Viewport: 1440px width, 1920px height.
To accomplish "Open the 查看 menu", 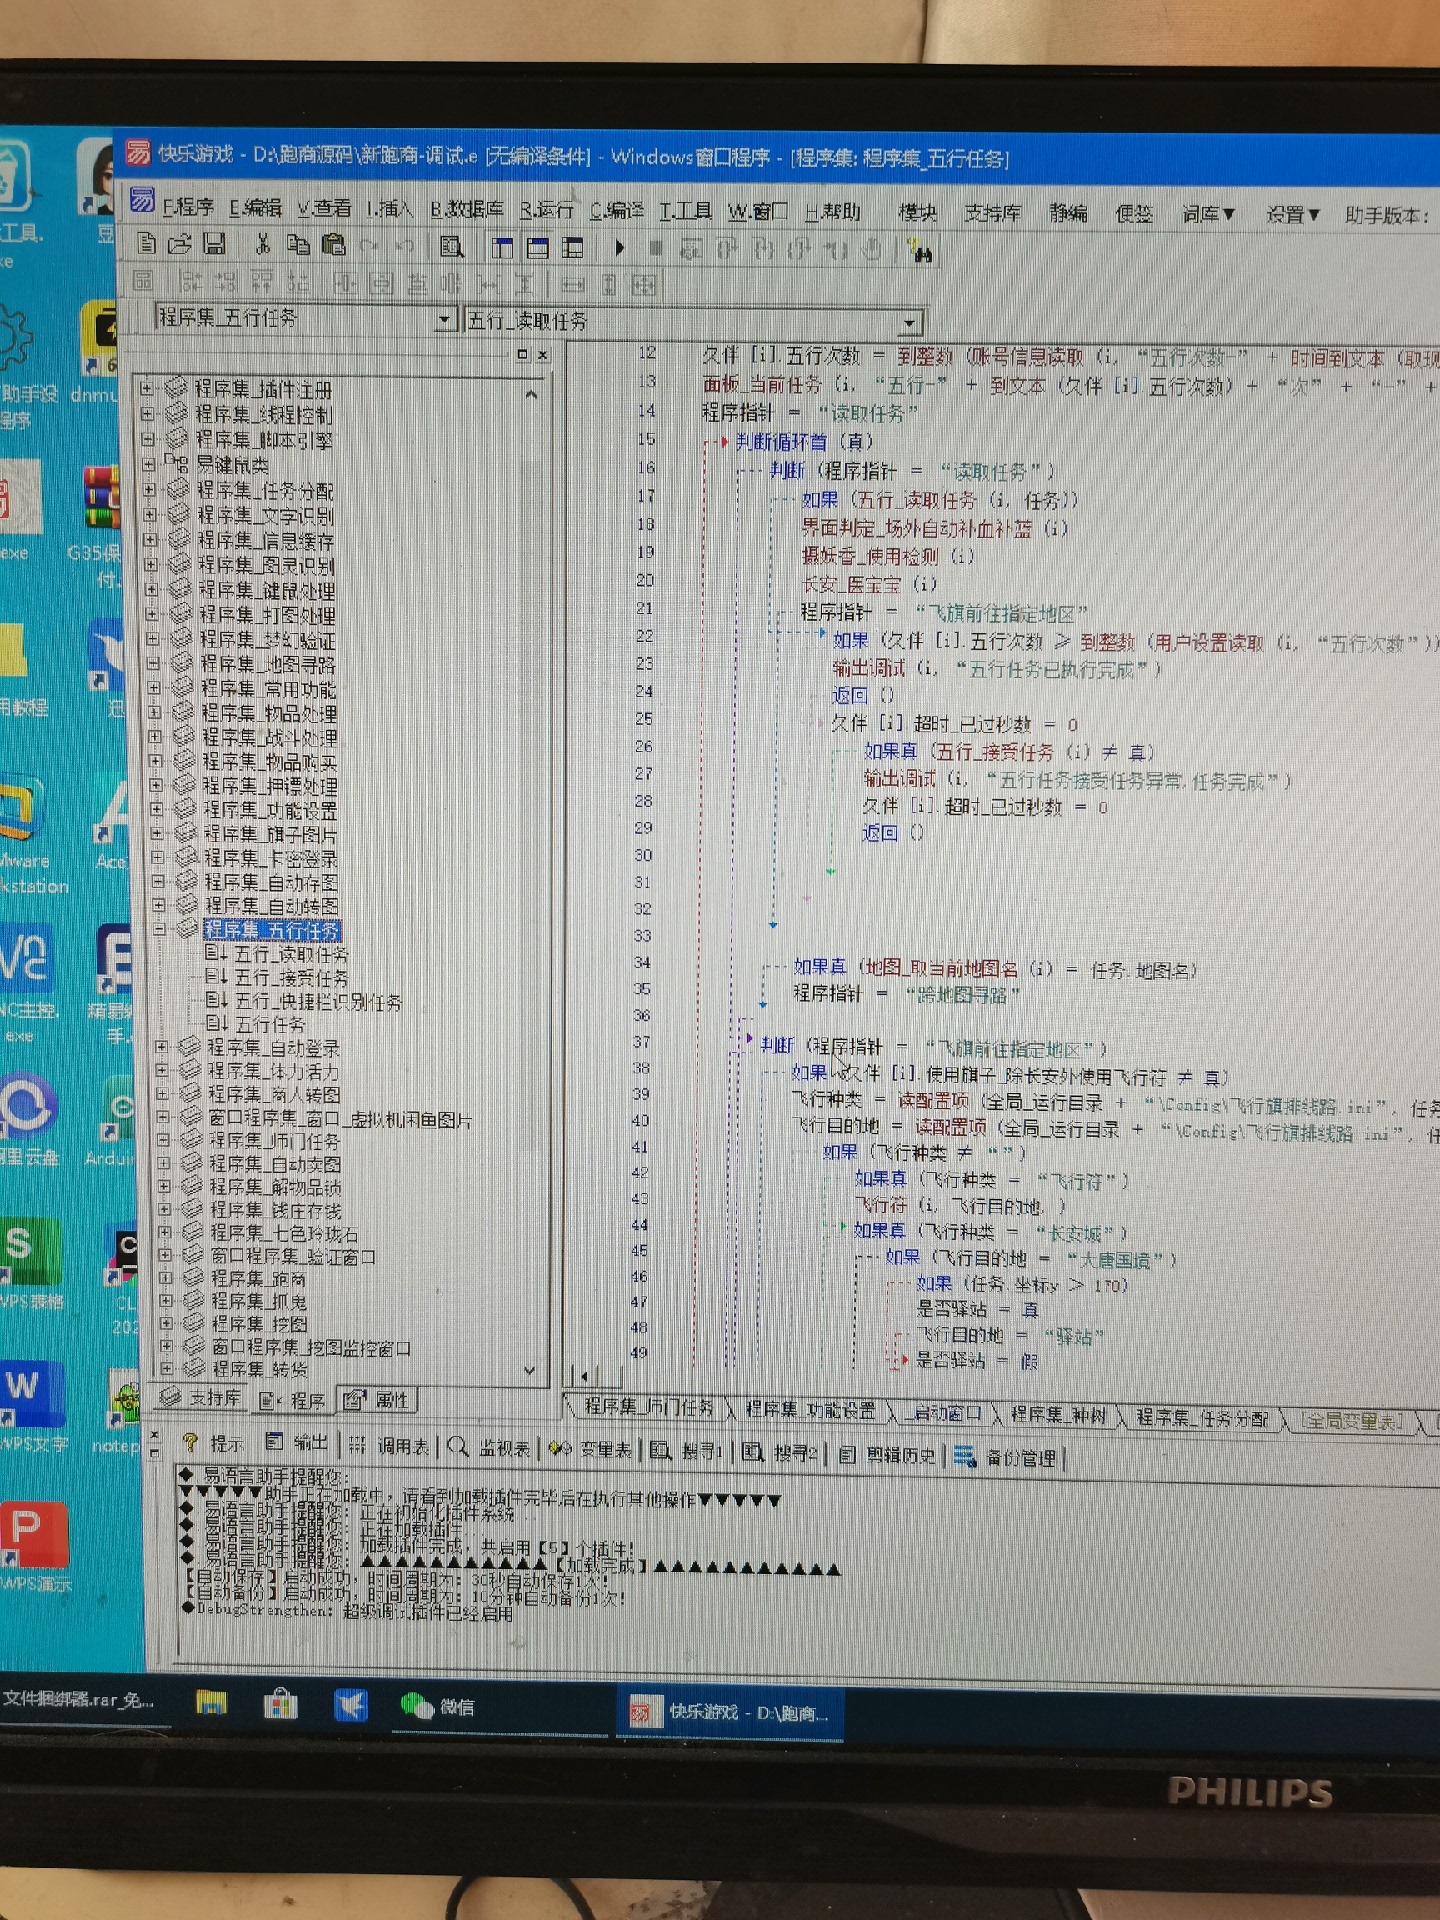I will 324,208.
